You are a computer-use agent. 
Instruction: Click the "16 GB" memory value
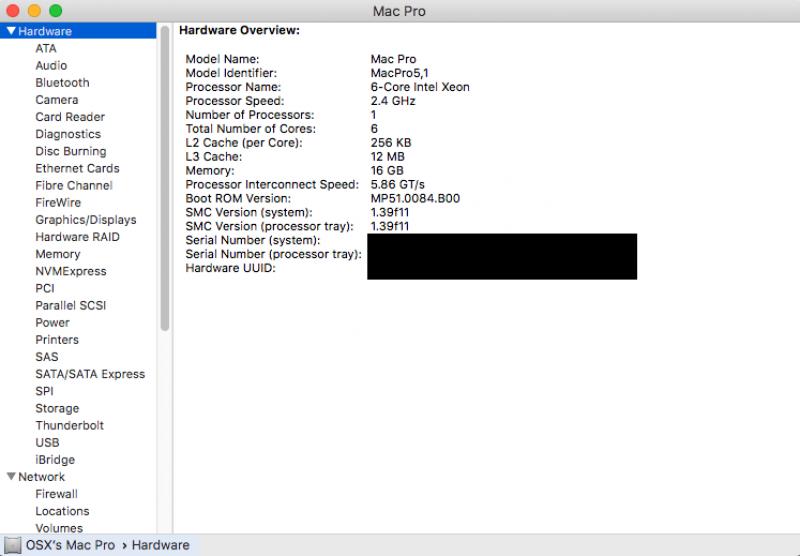tap(387, 170)
